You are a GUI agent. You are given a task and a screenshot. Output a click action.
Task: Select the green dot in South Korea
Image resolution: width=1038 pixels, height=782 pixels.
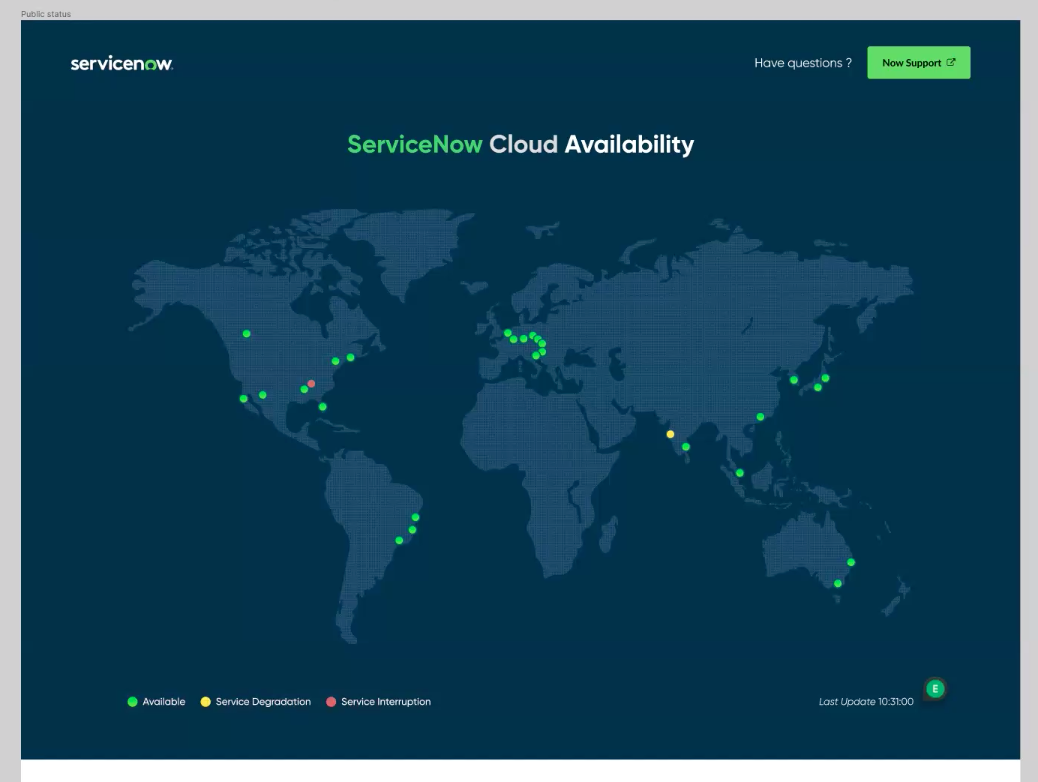(794, 380)
